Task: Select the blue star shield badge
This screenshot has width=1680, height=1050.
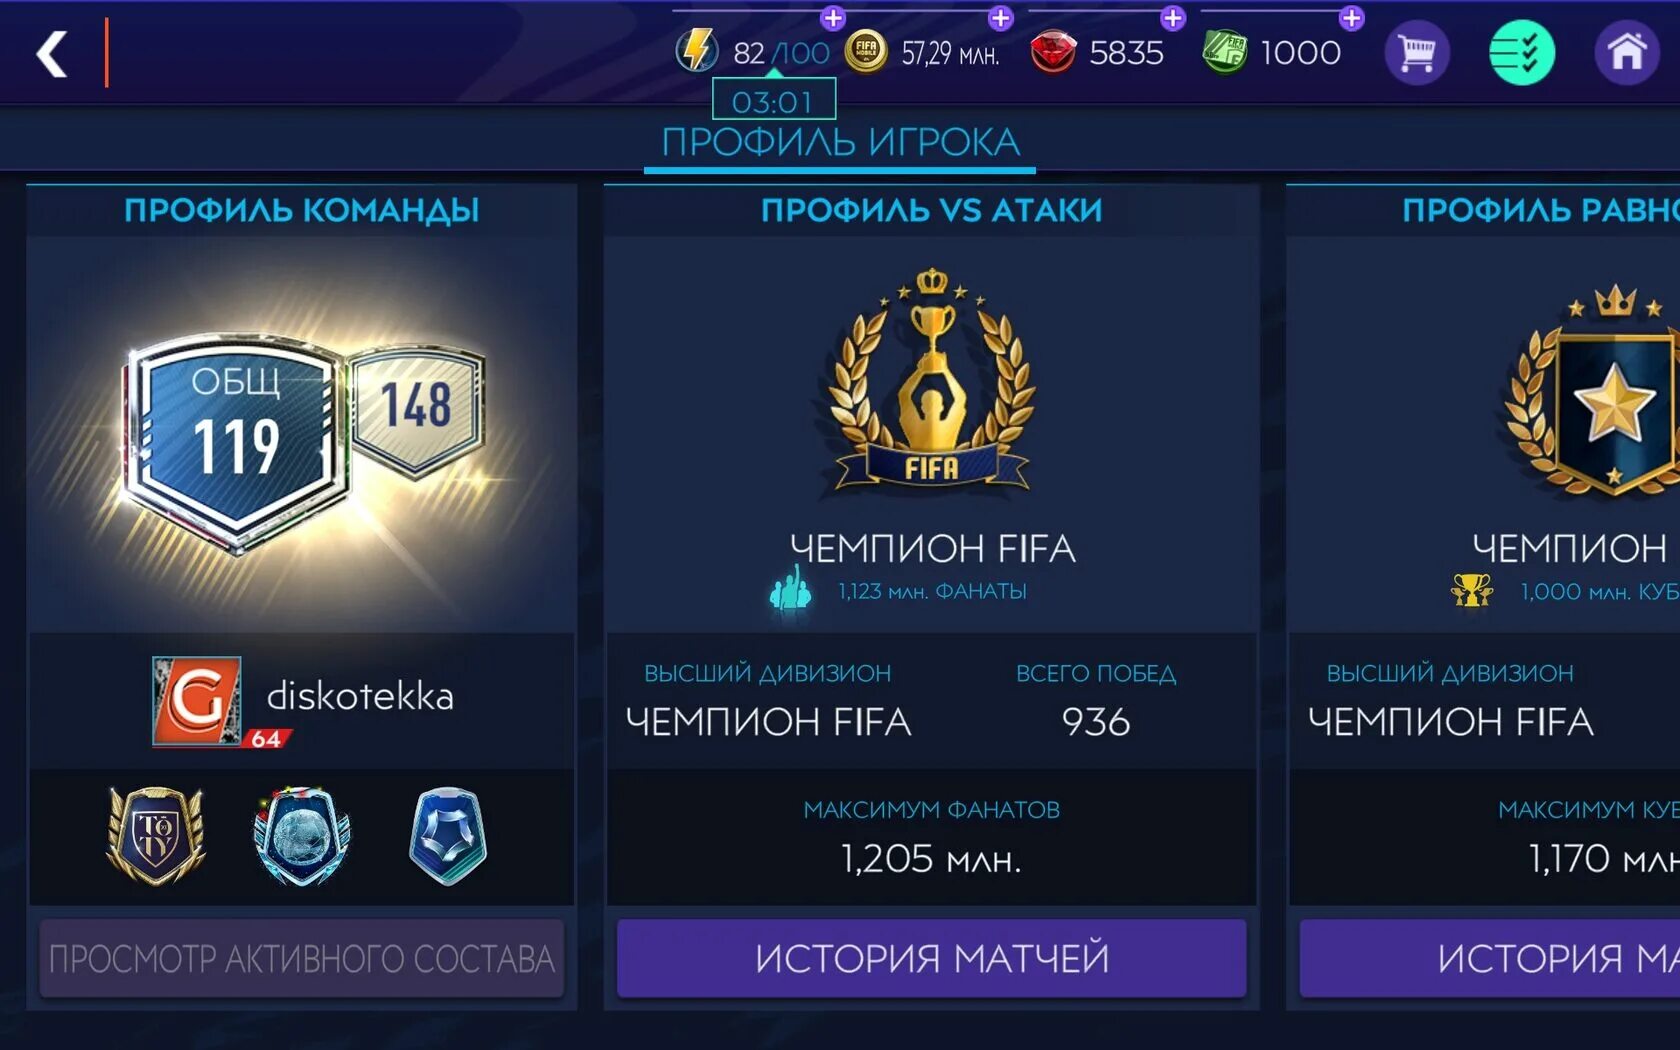Action: pos(448,836)
